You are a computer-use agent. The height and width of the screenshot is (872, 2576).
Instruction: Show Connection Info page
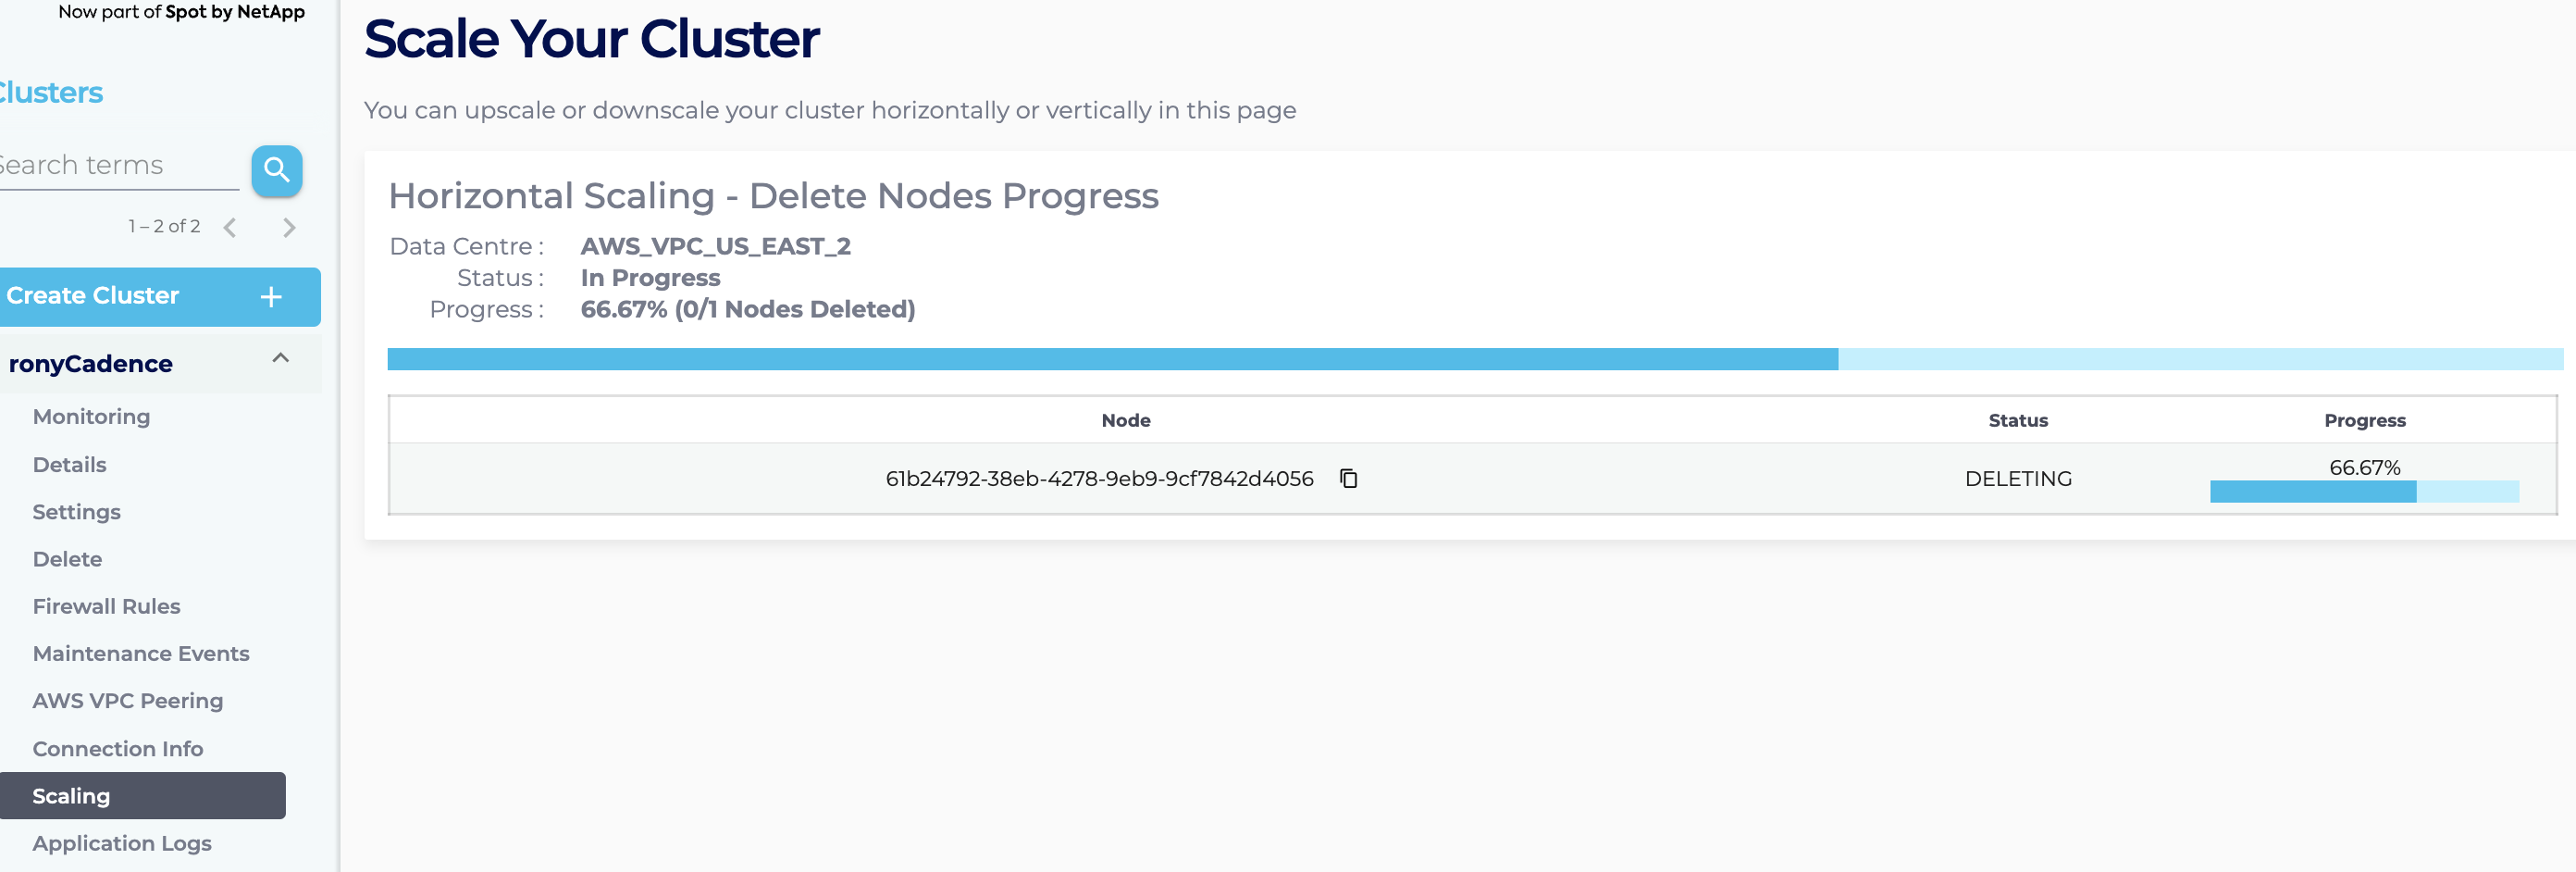[x=117, y=749]
